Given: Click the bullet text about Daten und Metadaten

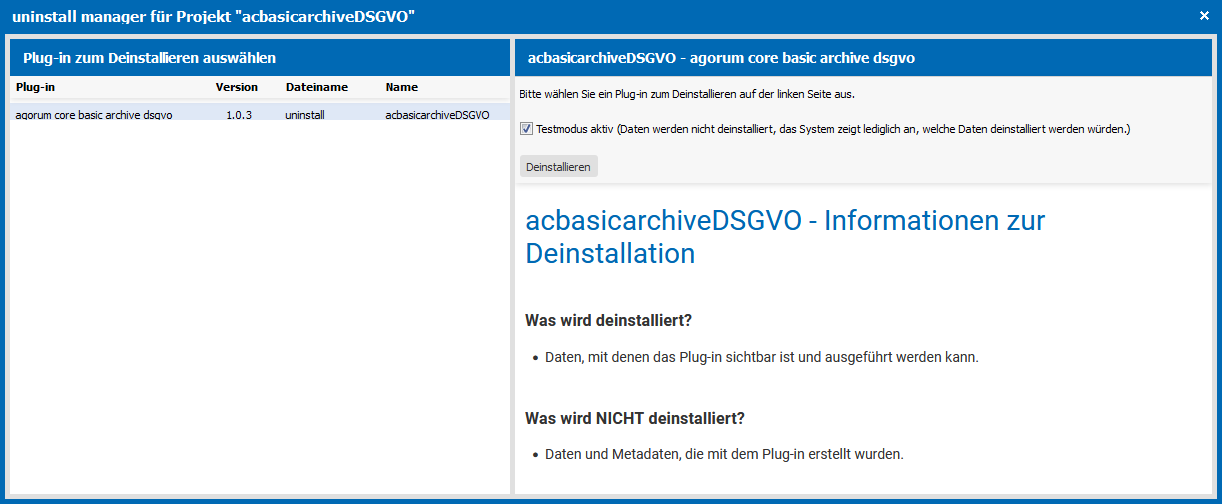Looking at the screenshot, I should [724, 454].
